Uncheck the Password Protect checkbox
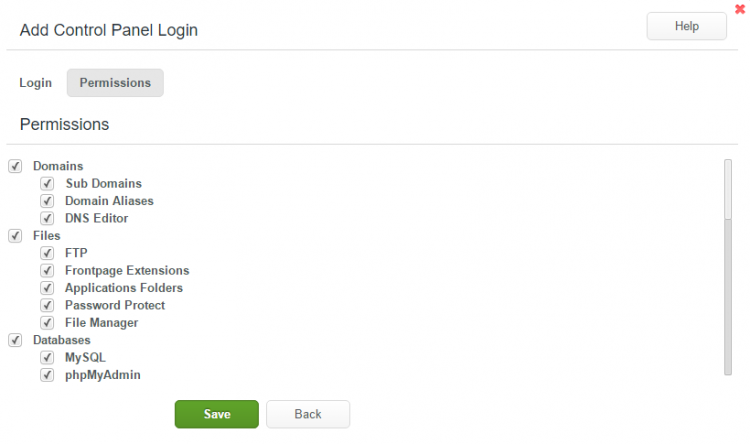This screenshot has height=444, width=750. 47,305
